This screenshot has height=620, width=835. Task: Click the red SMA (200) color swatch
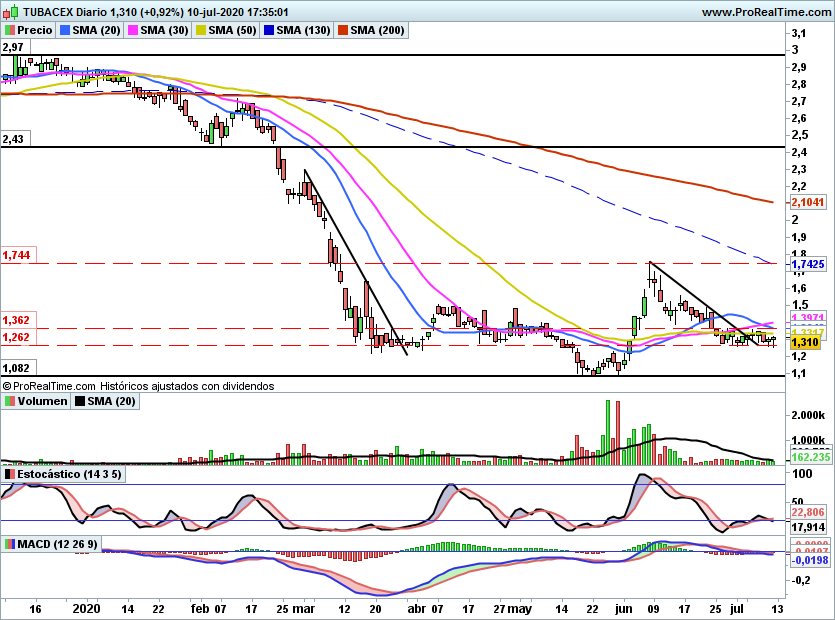[x=342, y=30]
